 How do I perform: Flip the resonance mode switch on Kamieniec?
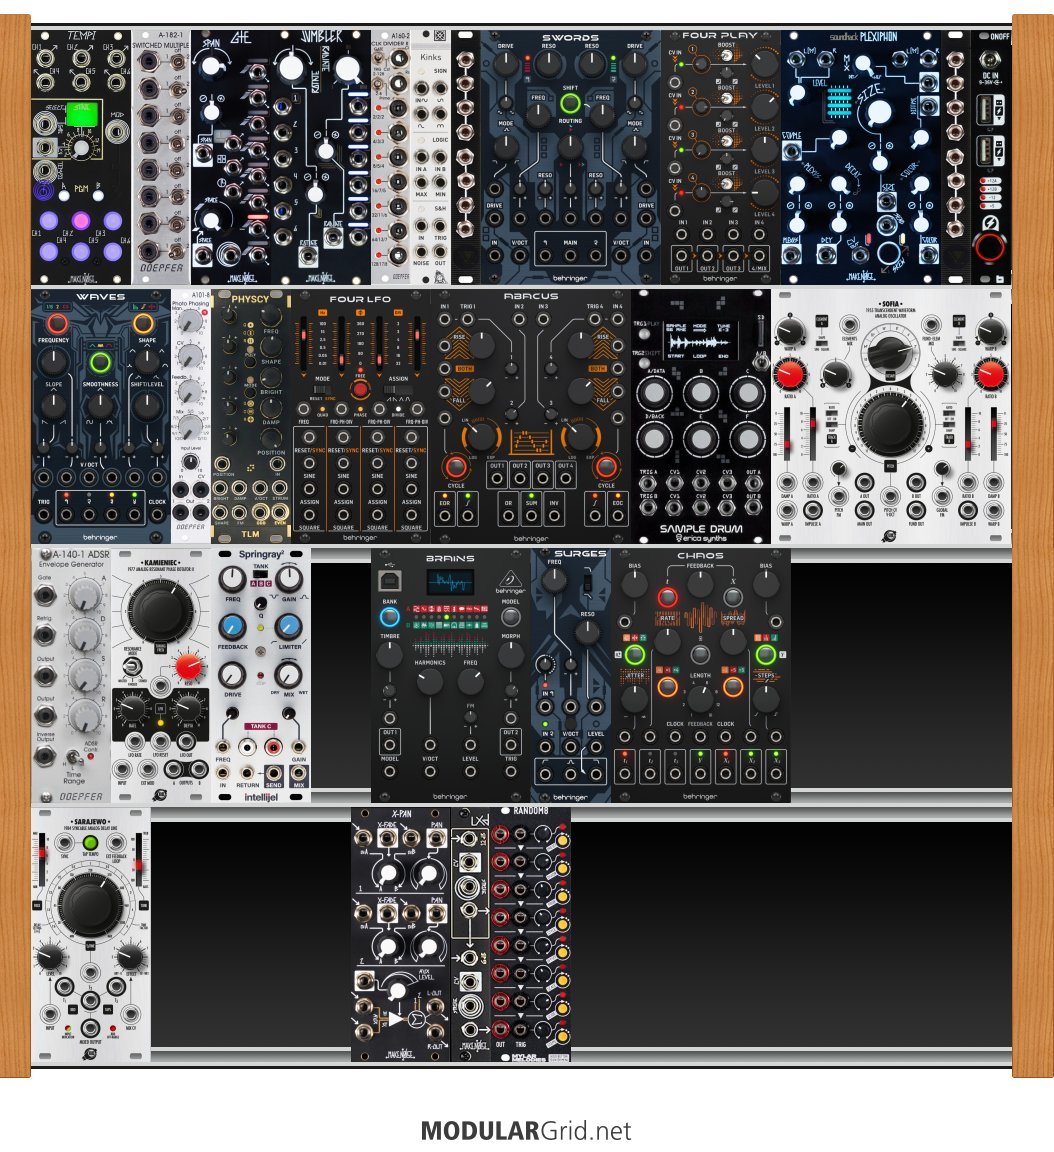[x=132, y=666]
